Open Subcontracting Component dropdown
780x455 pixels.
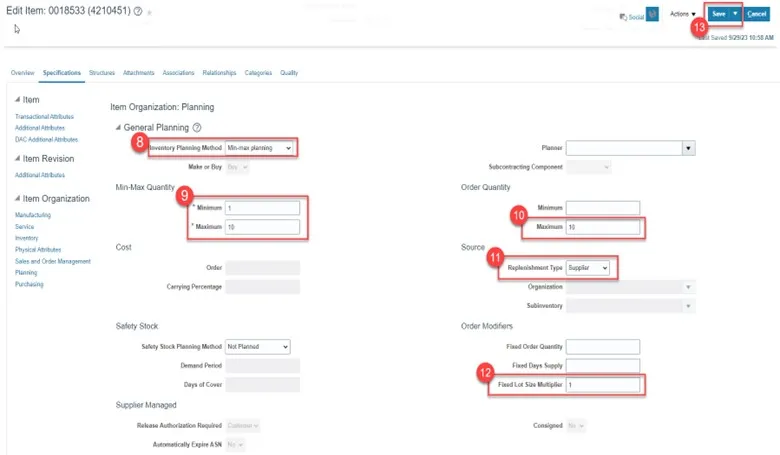[x=588, y=167]
